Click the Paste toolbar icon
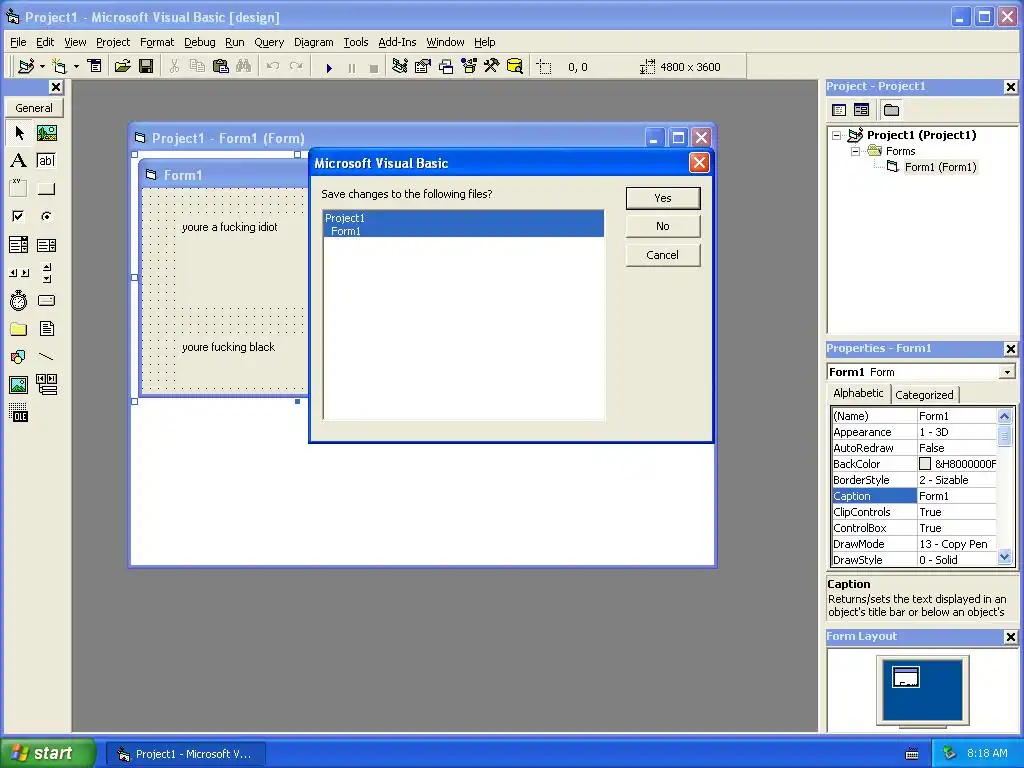Viewport: 1024px width, 768px height. 221,67
